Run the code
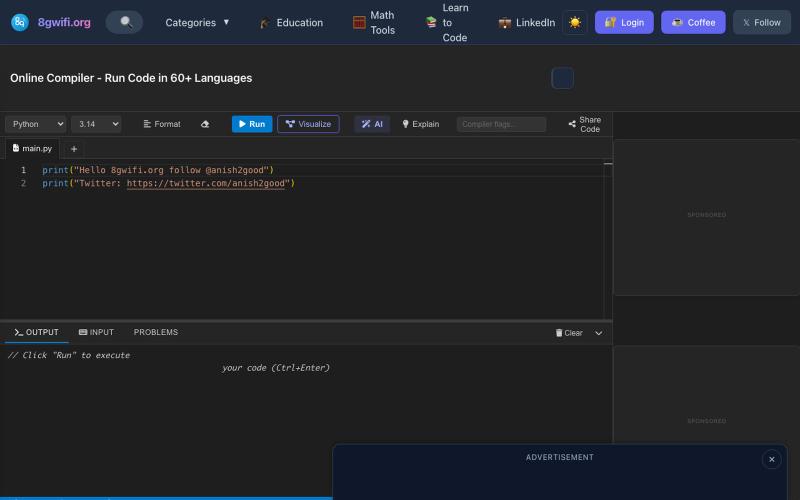Image resolution: width=800 pixels, height=500 pixels. click(x=252, y=124)
